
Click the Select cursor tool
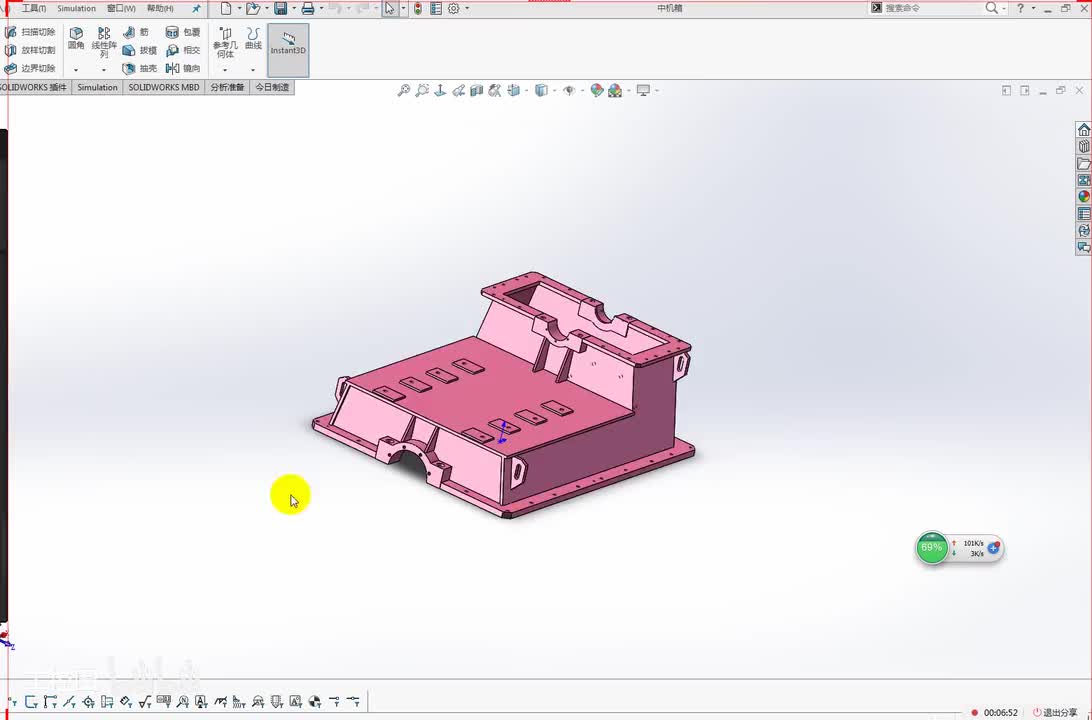(389, 8)
